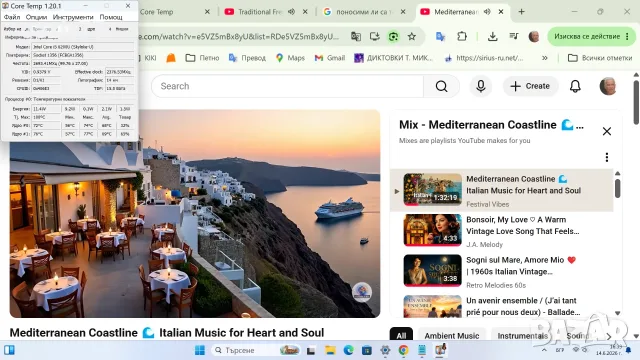Open the media controls icon in Chrome toolbar
The height and width of the screenshot is (360, 640).
pos(514,37)
